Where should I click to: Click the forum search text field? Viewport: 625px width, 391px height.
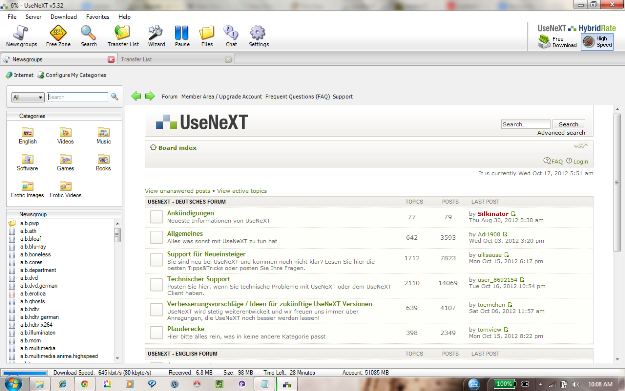[x=525, y=124]
